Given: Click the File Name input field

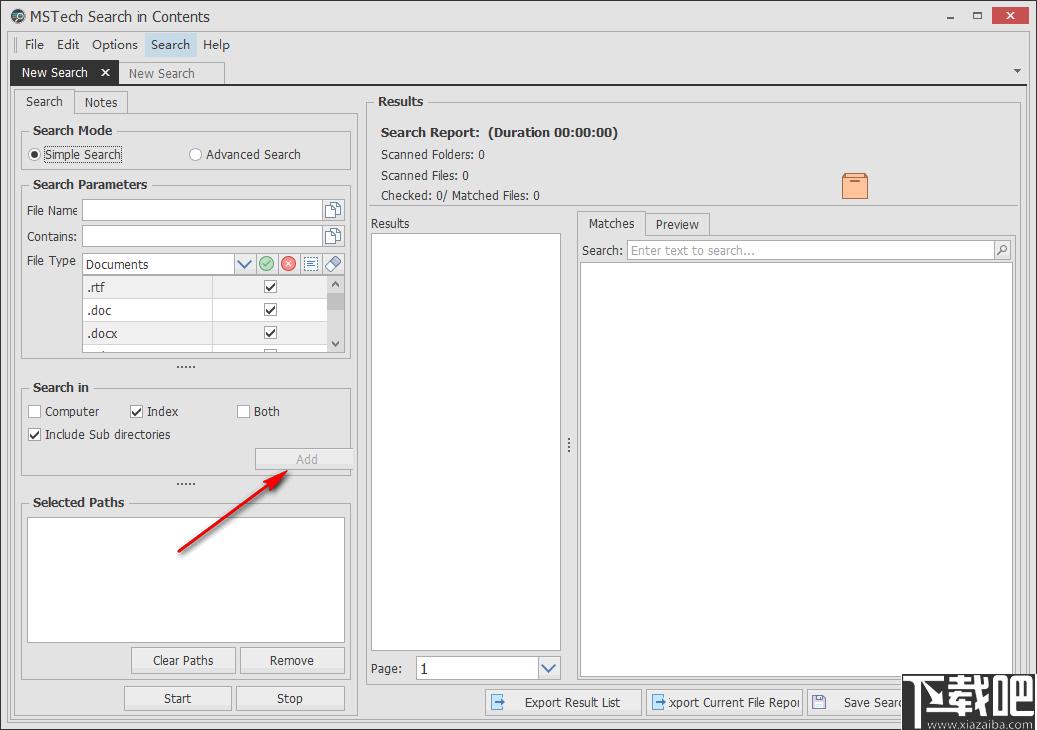Looking at the screenshot, I should pos(202,210).
